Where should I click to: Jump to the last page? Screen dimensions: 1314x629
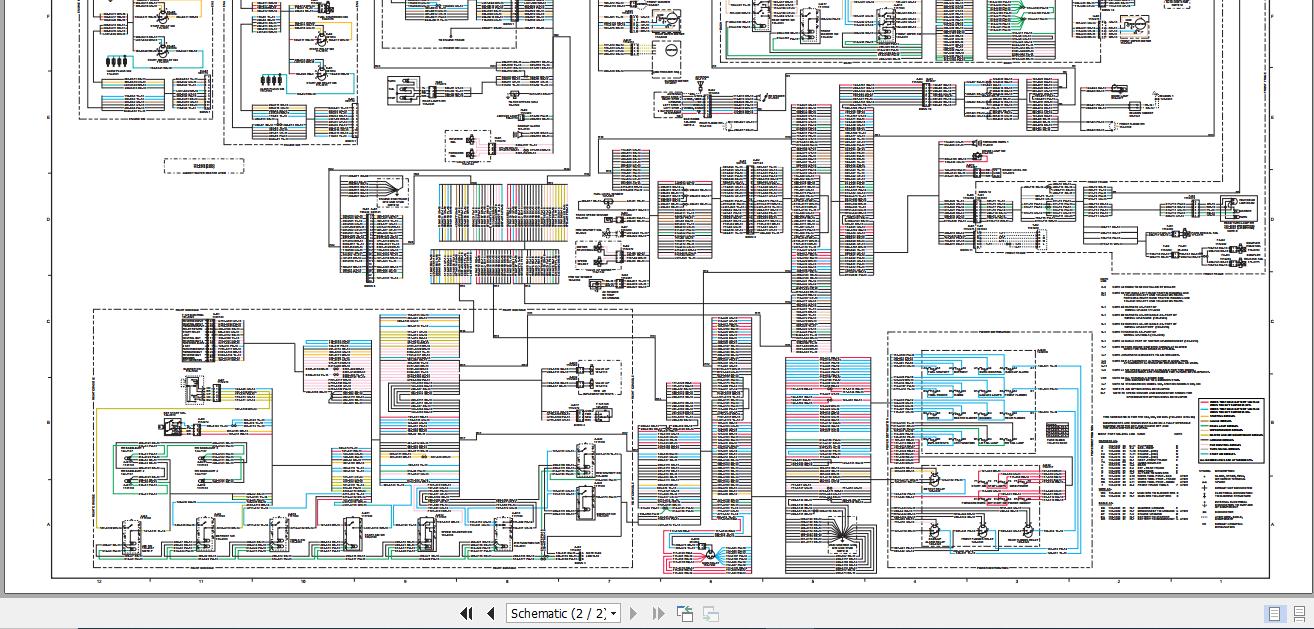(x=658, y=613)
